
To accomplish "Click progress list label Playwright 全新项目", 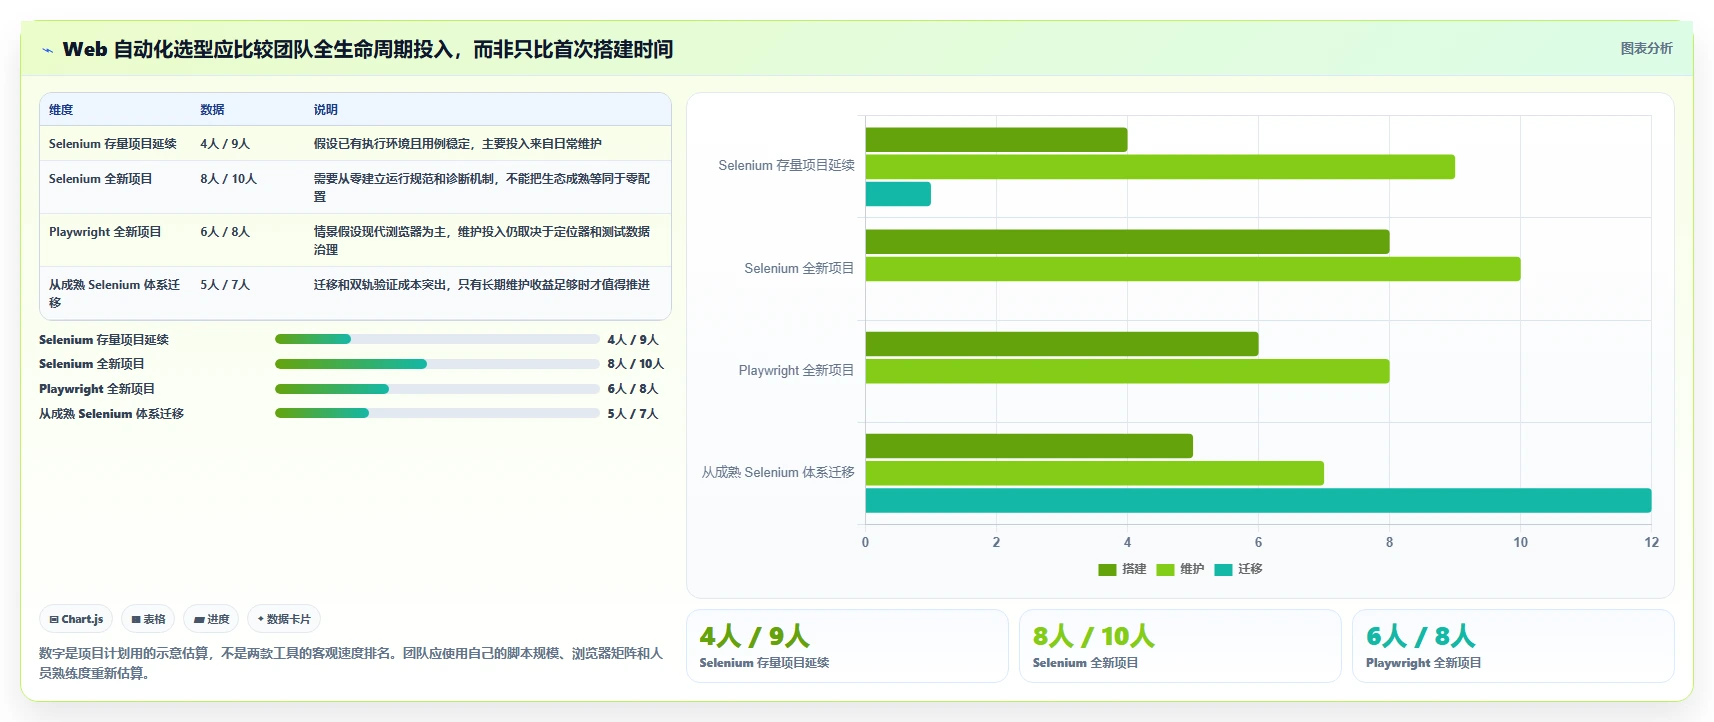I will click(x=97, y=389).
